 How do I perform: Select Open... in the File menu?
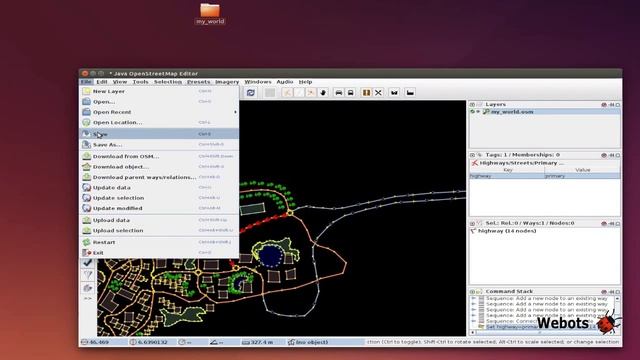point(159,102)
